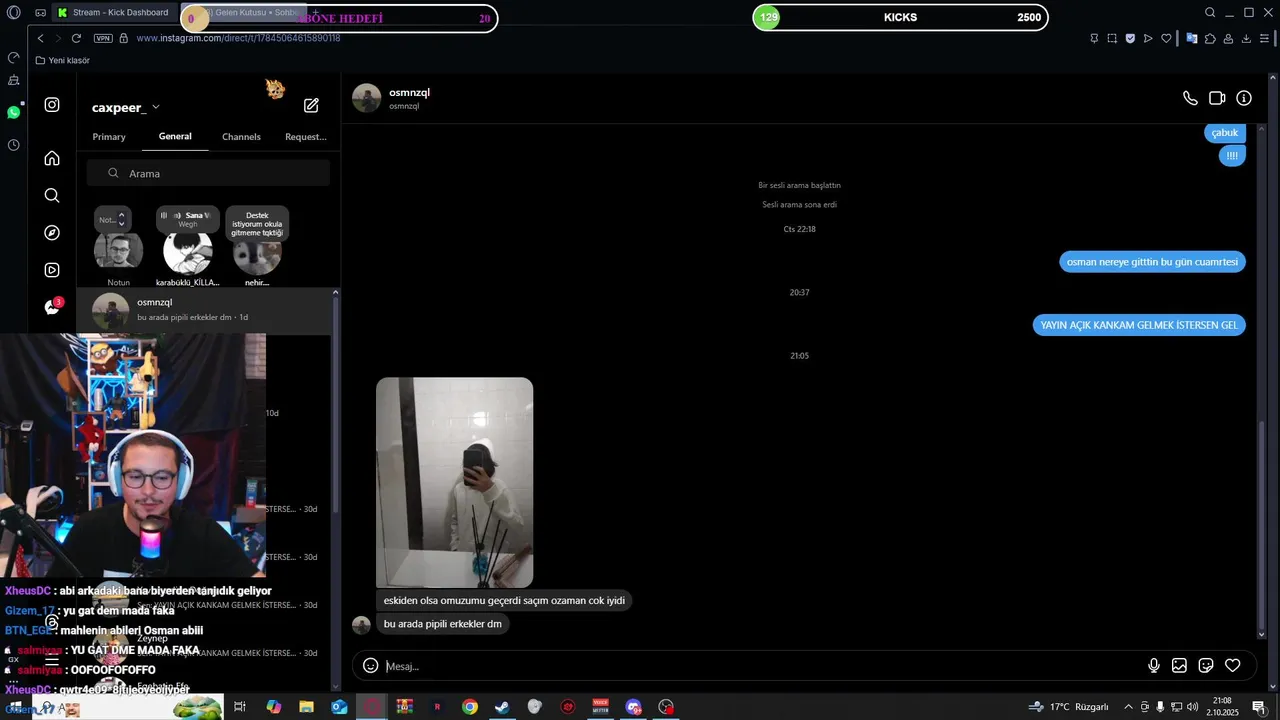Open the osmnzql conversation in the list

205,310
